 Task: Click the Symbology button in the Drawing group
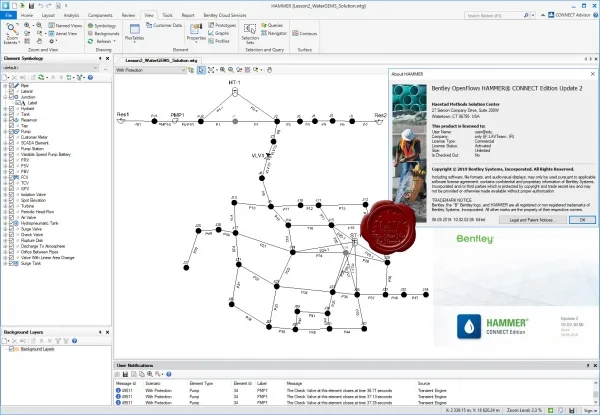(x=102, y=26)
